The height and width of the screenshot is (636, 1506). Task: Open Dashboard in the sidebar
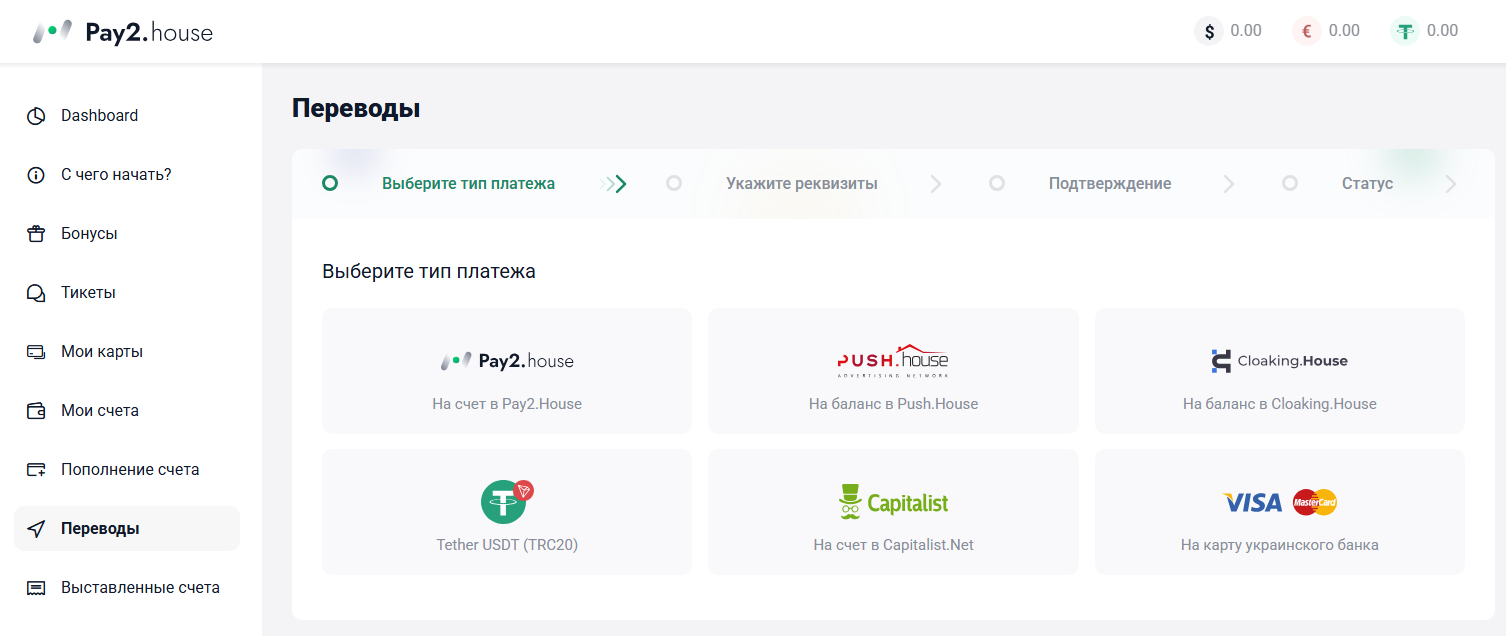click(127, 116)
